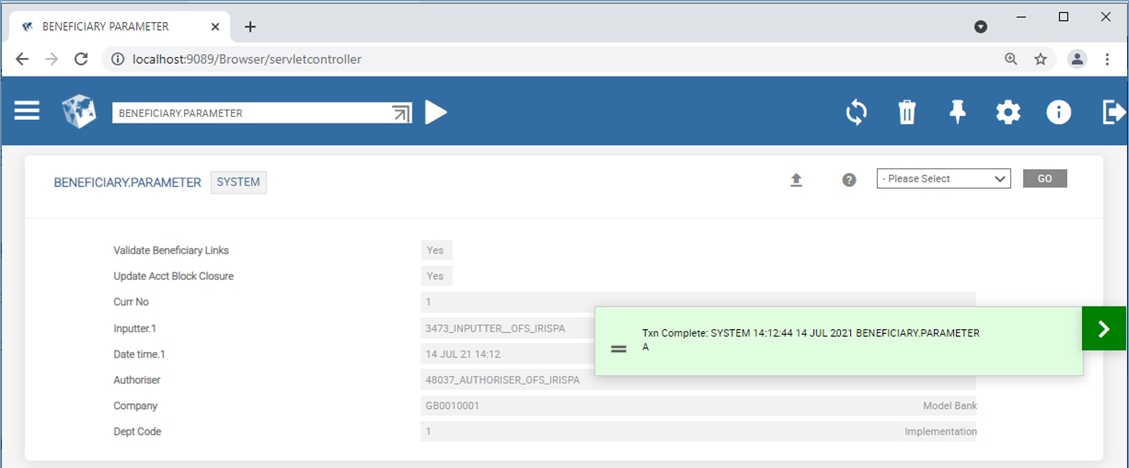Open a new browser tab
The height and width of the screenshot is (468, 1129).
point(250,26)
